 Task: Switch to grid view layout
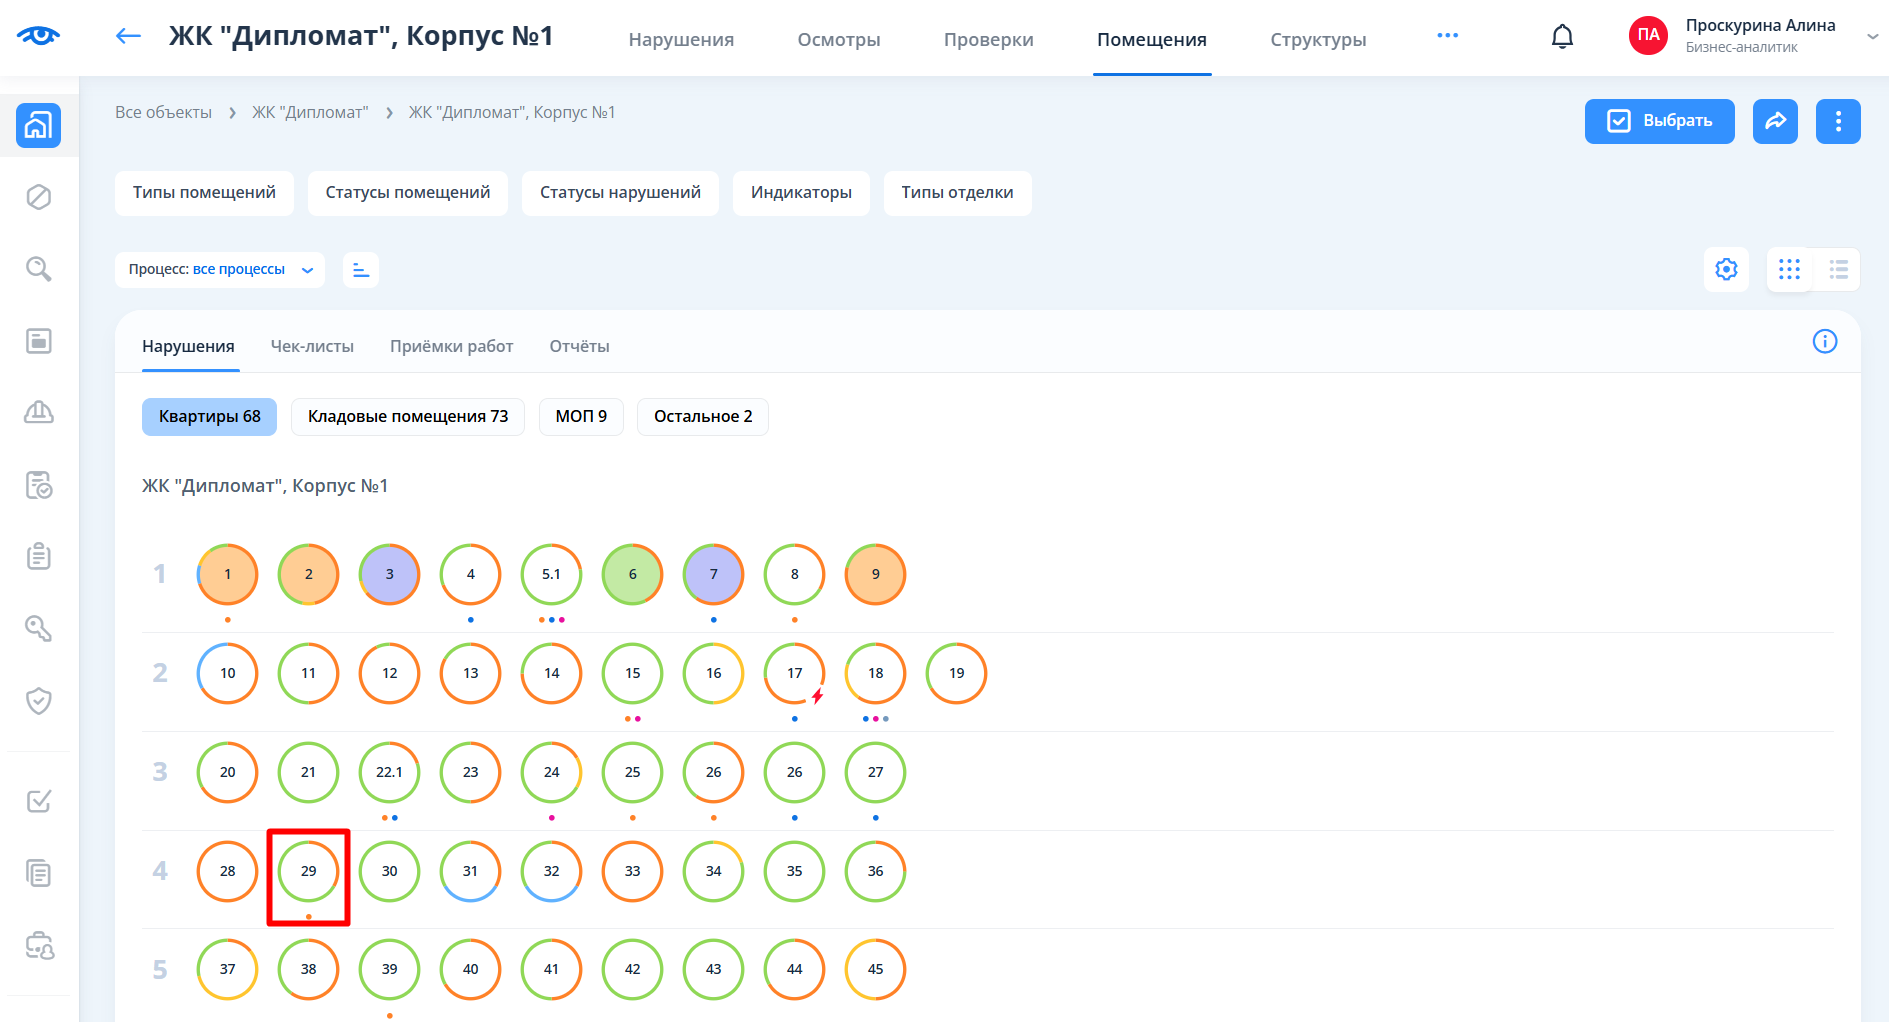1789,269
